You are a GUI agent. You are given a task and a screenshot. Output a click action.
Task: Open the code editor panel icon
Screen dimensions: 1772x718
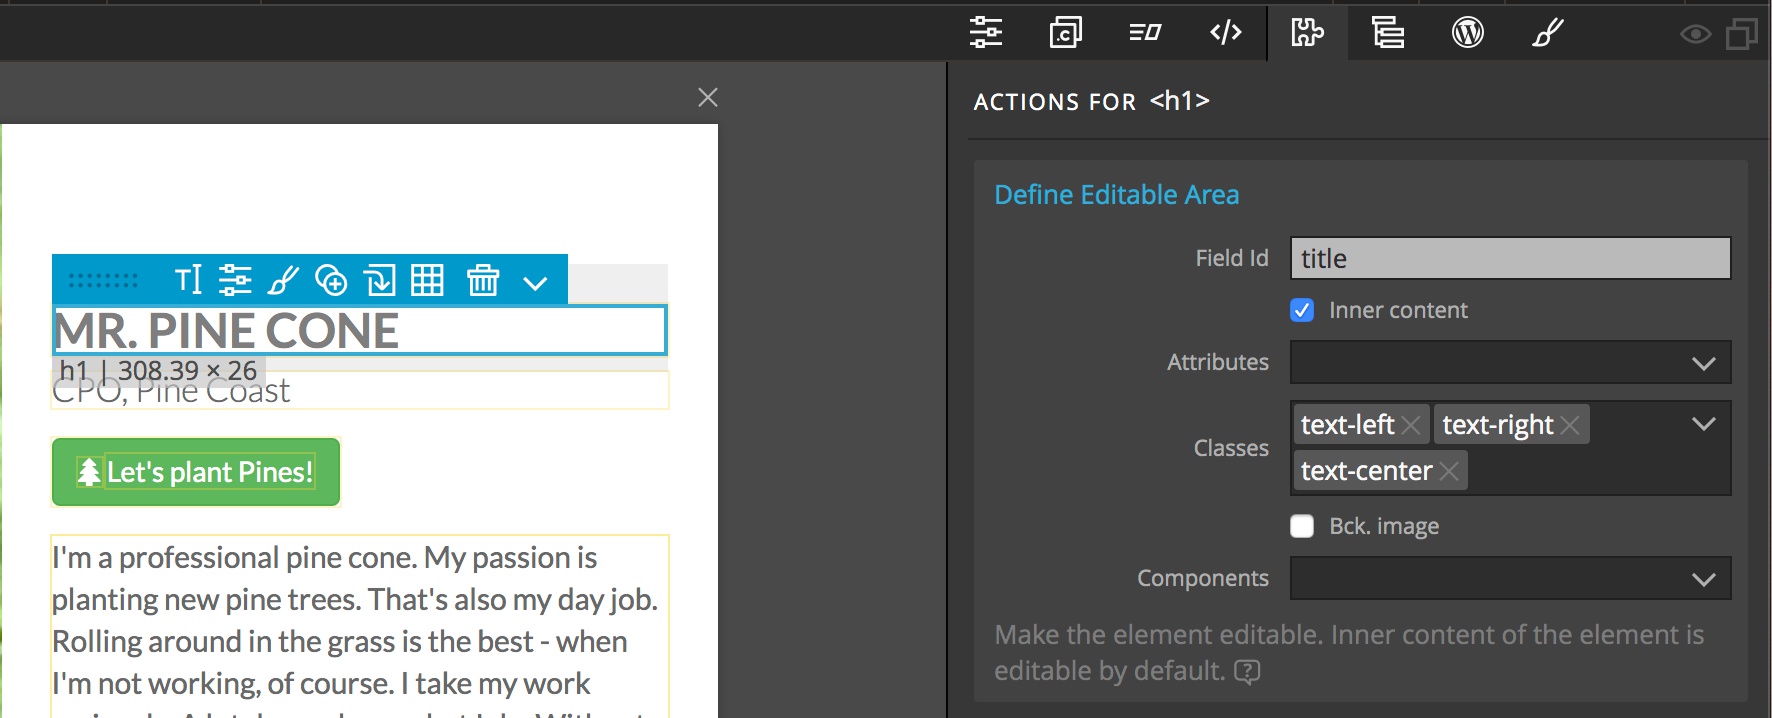pos(1226,33)
